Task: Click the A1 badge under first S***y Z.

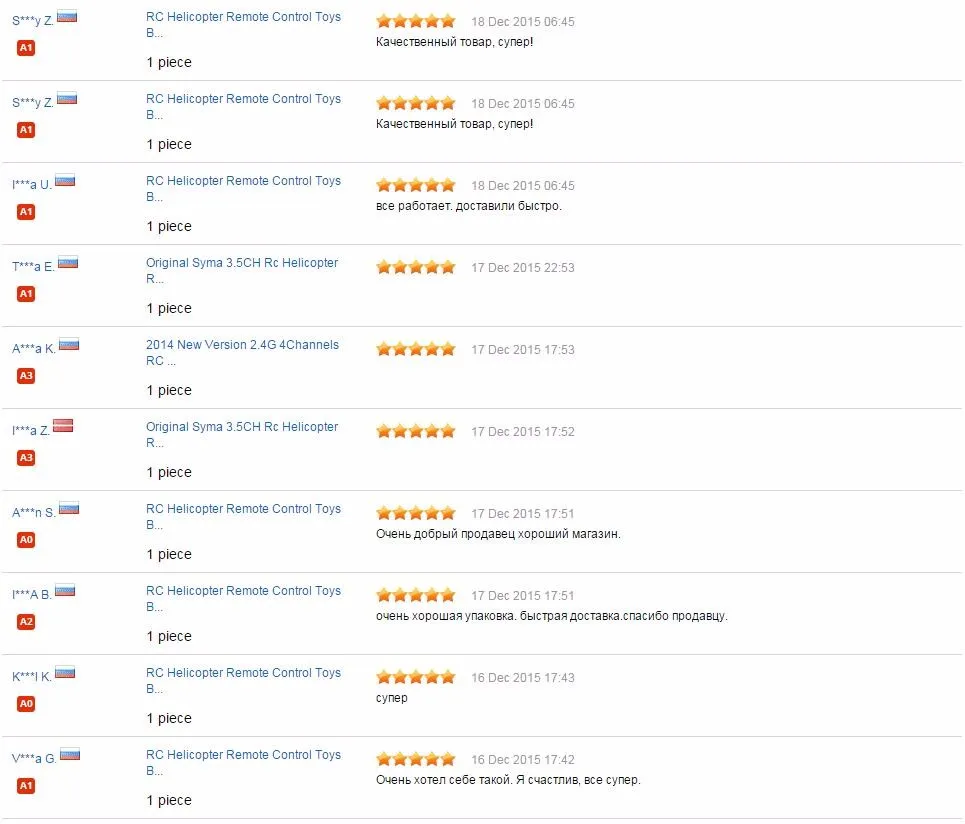Action: point(26,48)
